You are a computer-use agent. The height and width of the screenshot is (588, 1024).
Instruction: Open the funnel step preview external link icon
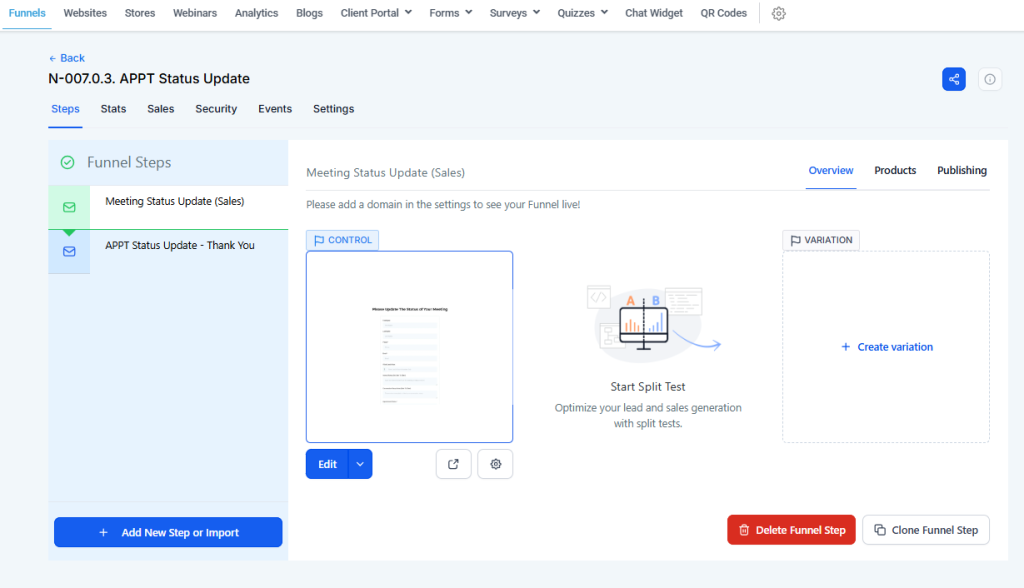click(x=453, y=464)
